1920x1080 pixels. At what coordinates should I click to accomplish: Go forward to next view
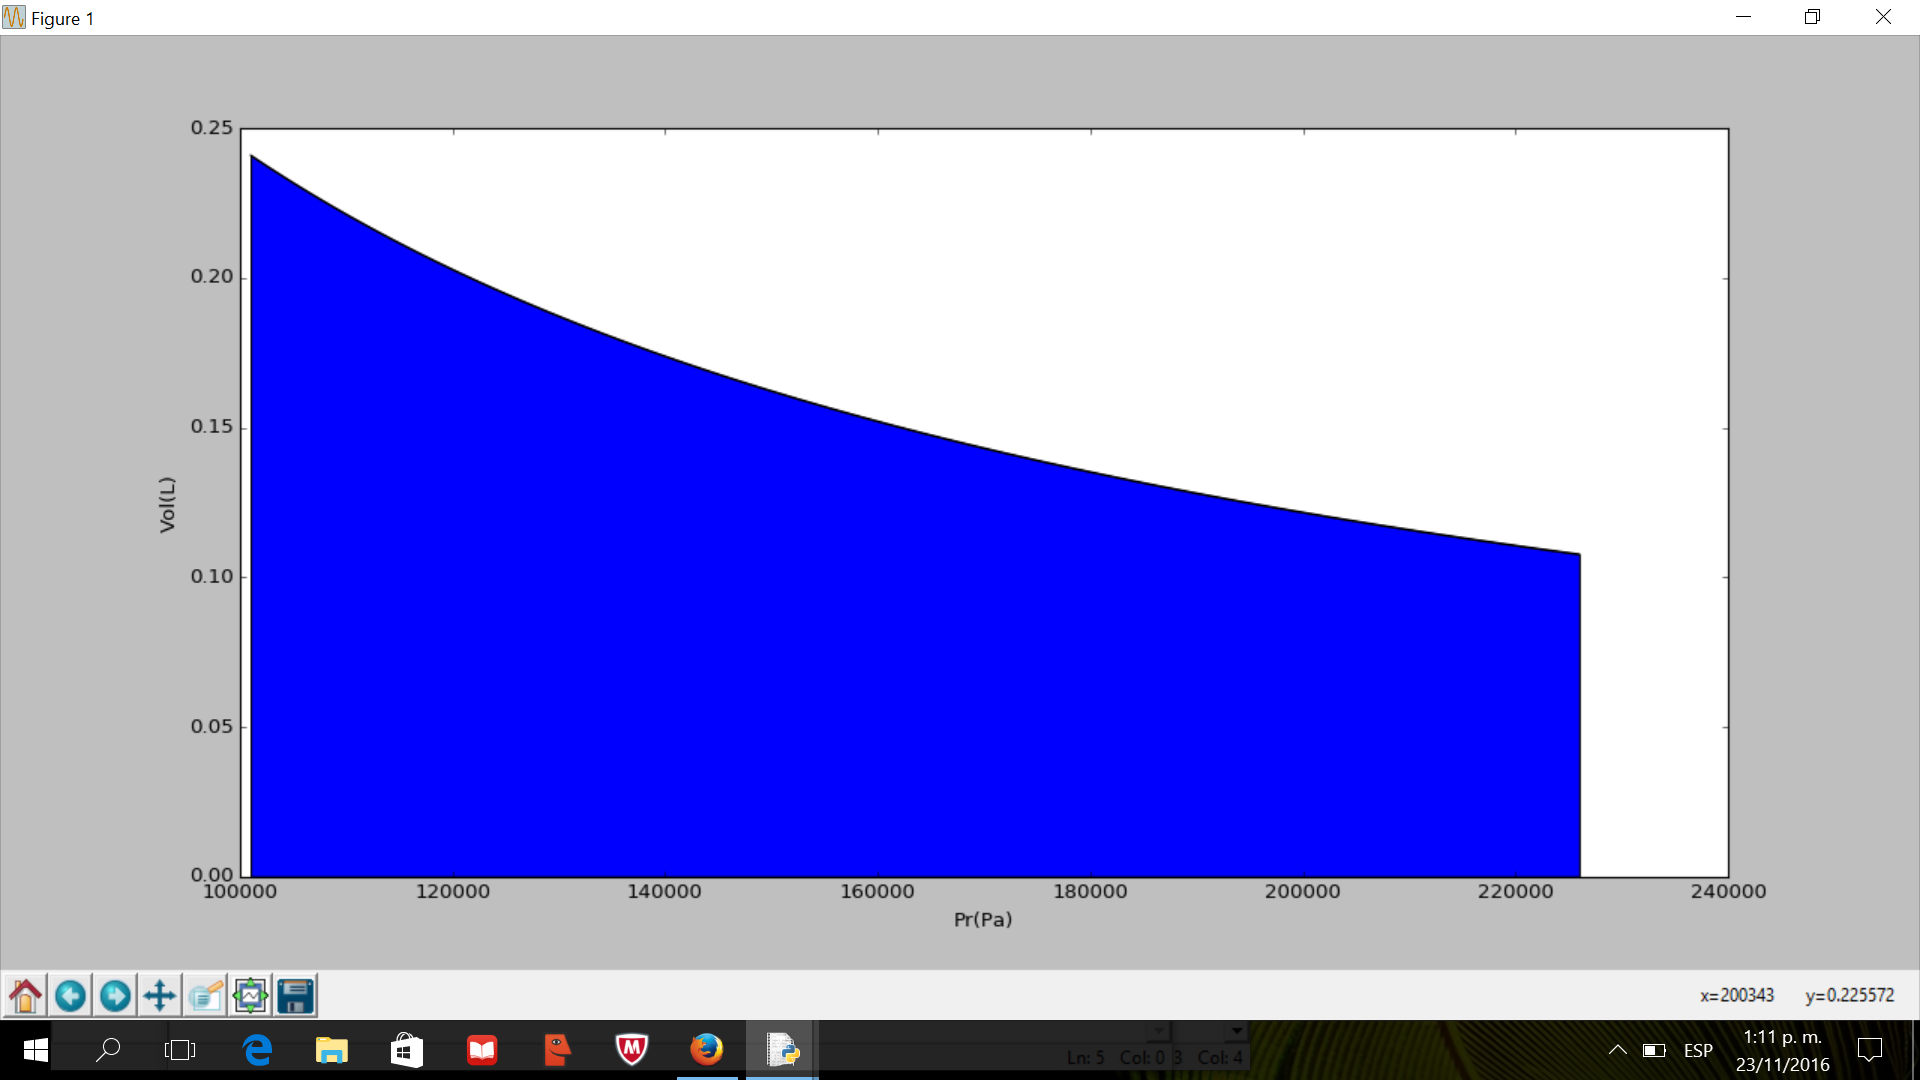click(115, 996)
